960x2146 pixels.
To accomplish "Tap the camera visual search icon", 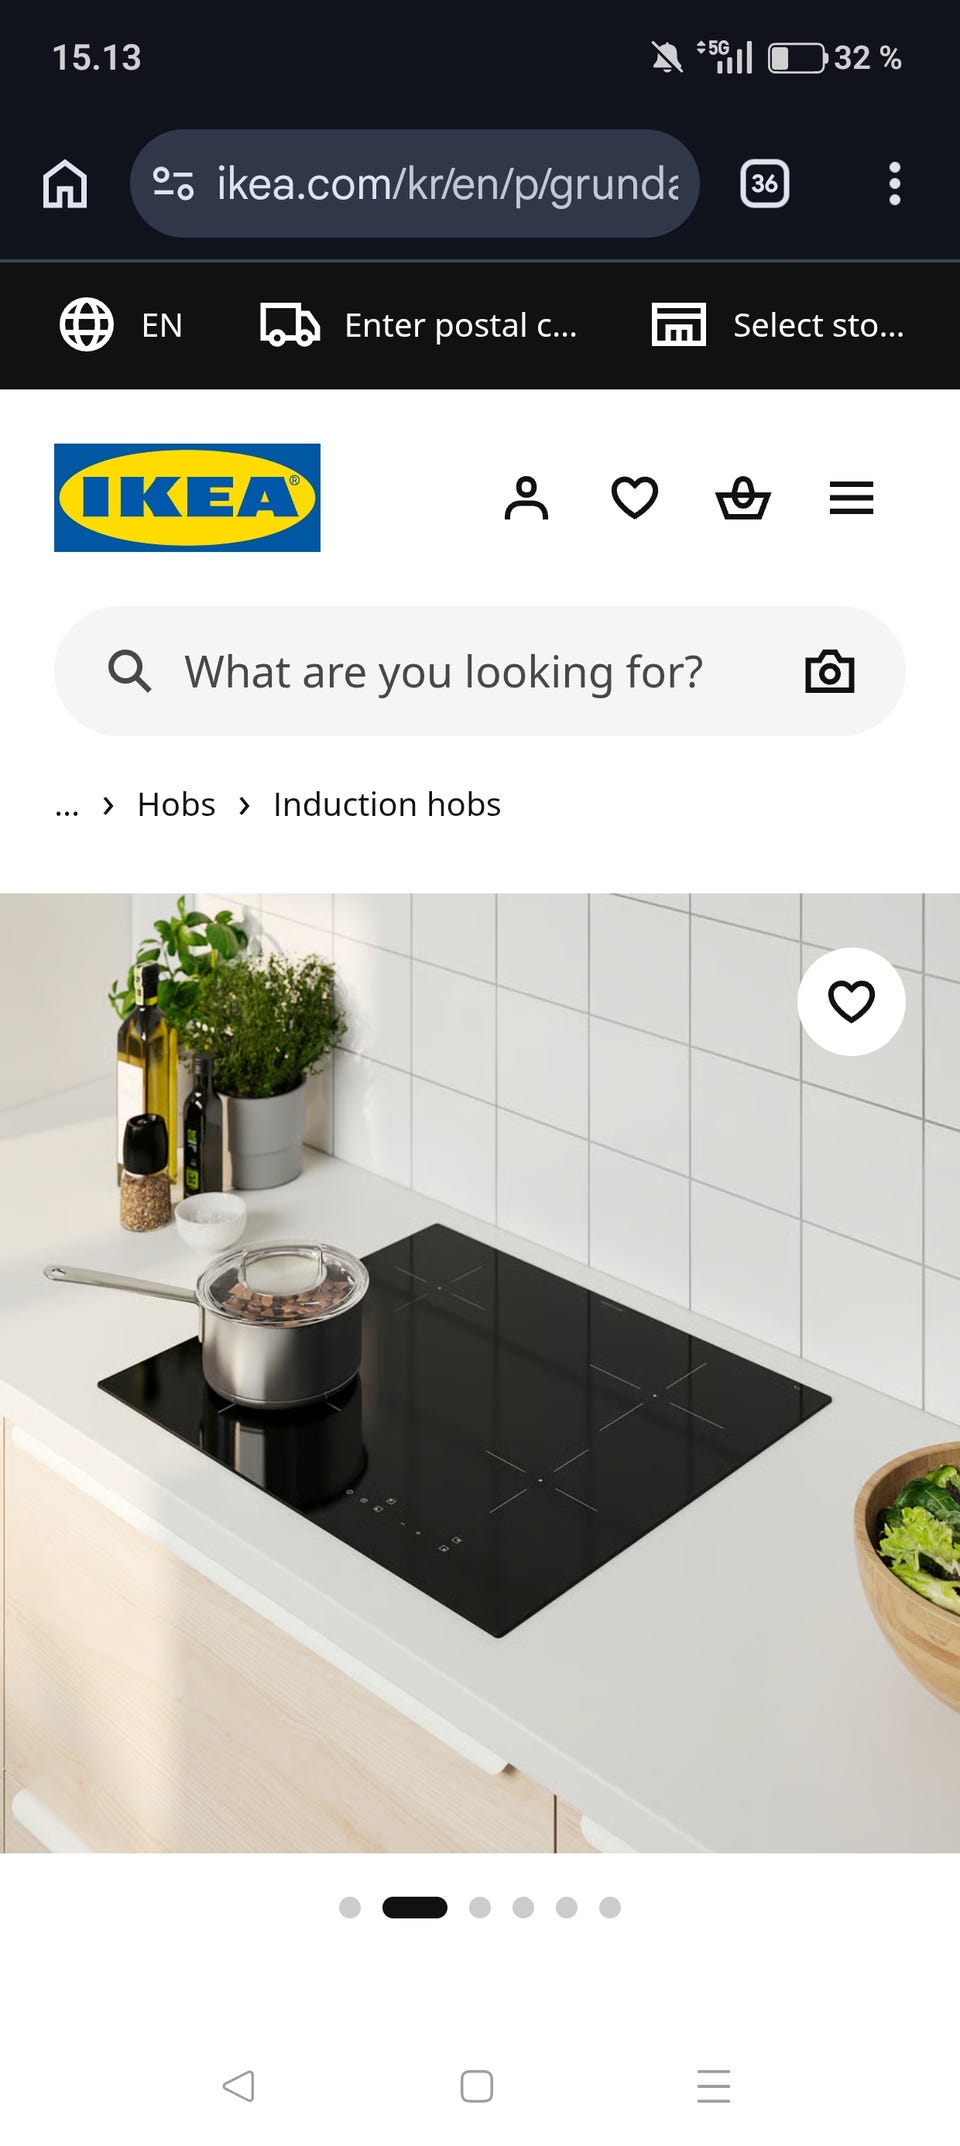I will (x=830, y=671).
